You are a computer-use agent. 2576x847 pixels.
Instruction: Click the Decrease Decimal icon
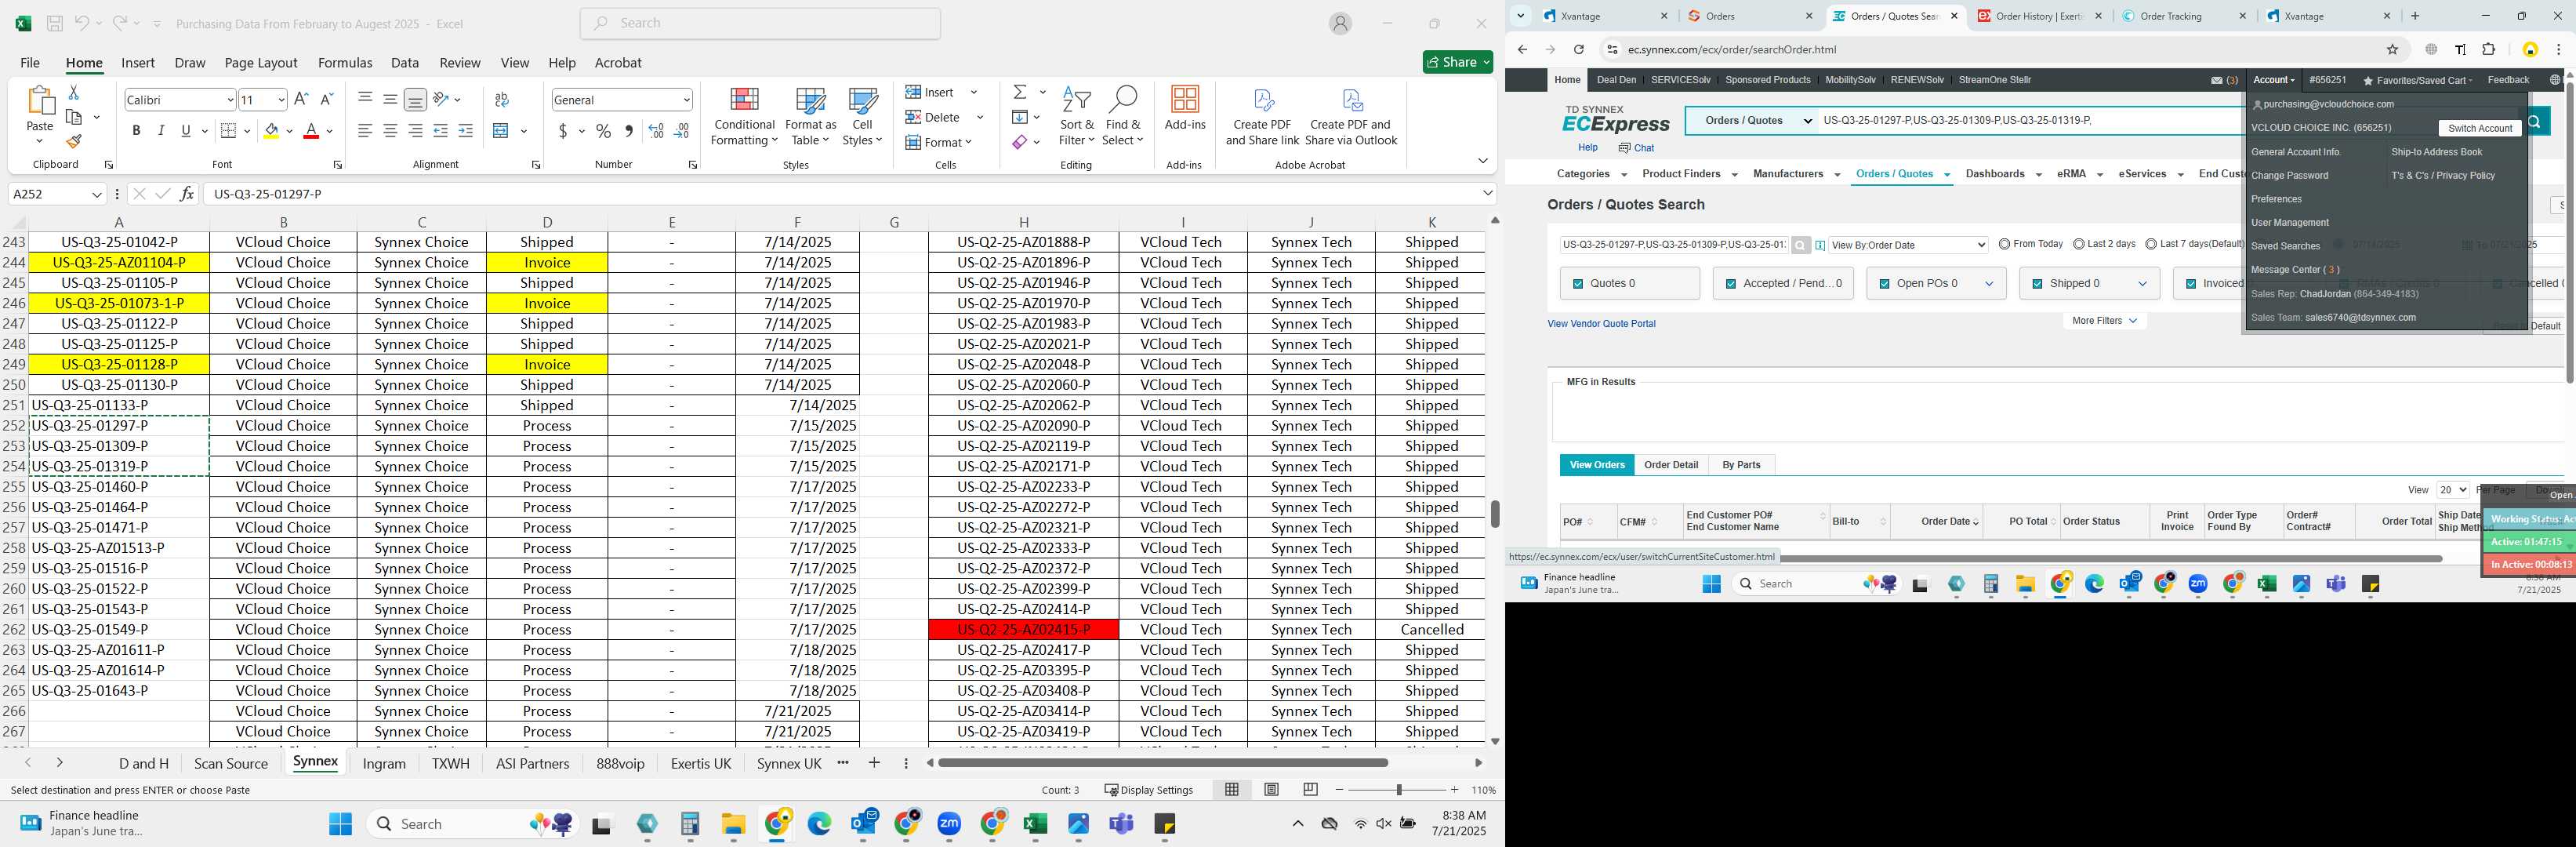[682, 131]
